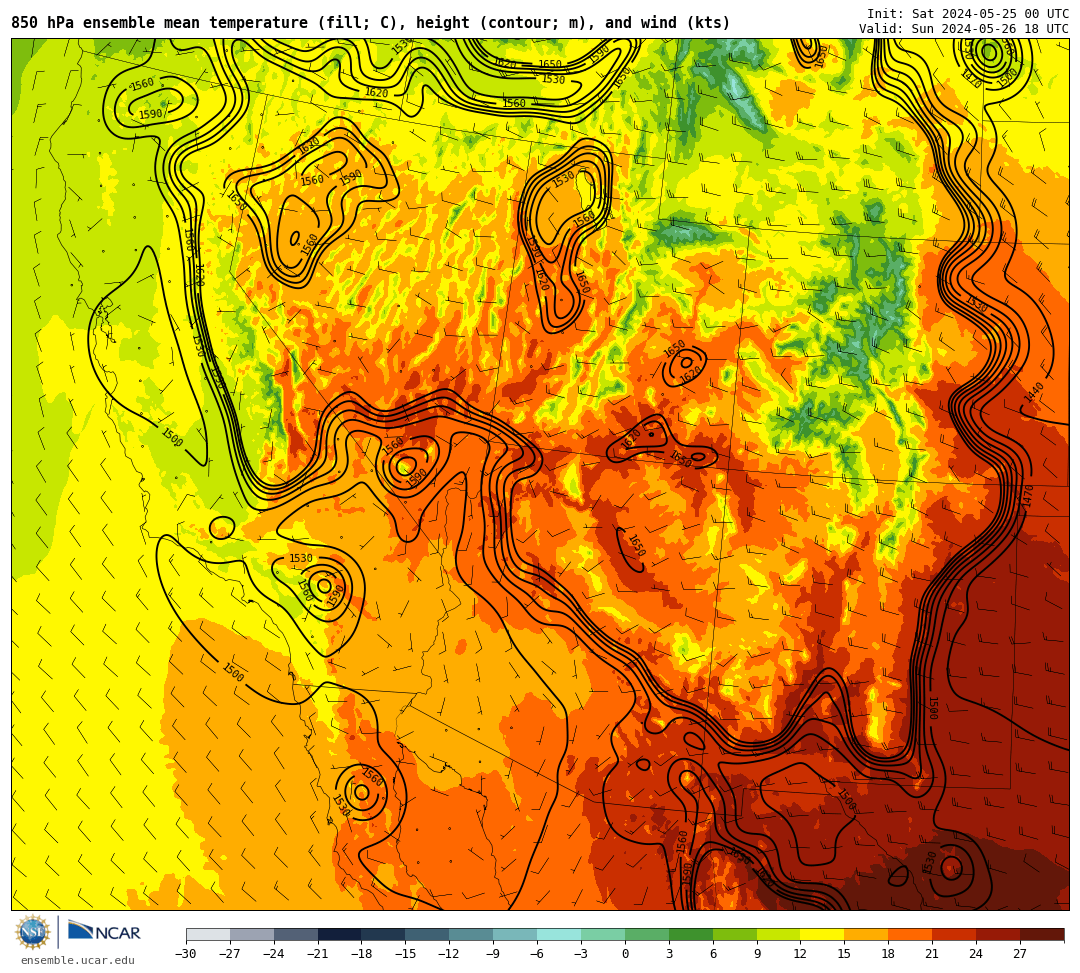Select the 850 hPa ensemble mean temperature title

(371, 23)
